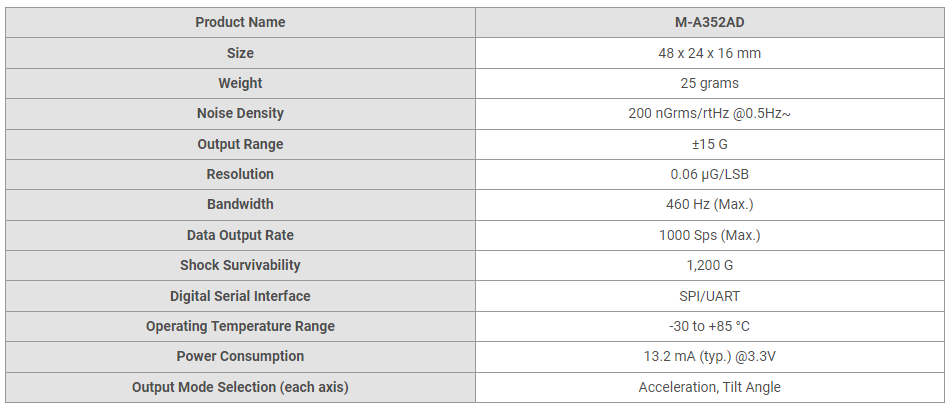The height and width of the screenshot is (409, 948).
Task: Select the Size row label
Action: tap(240, 53)
